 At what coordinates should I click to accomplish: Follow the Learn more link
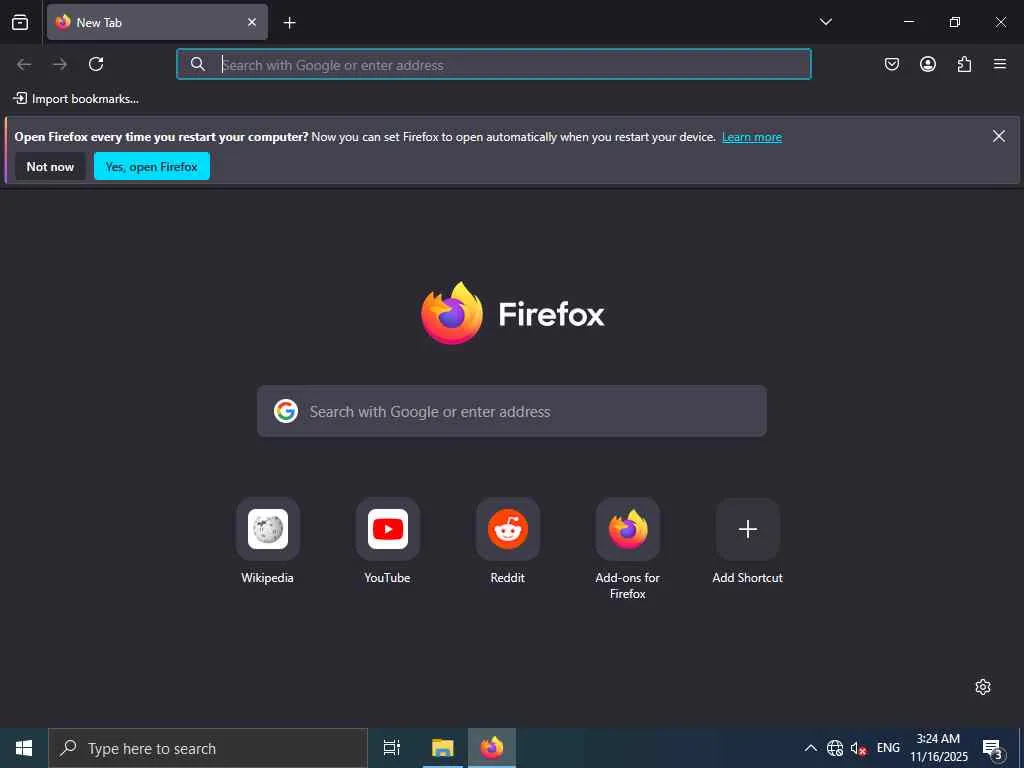point(752,137)
